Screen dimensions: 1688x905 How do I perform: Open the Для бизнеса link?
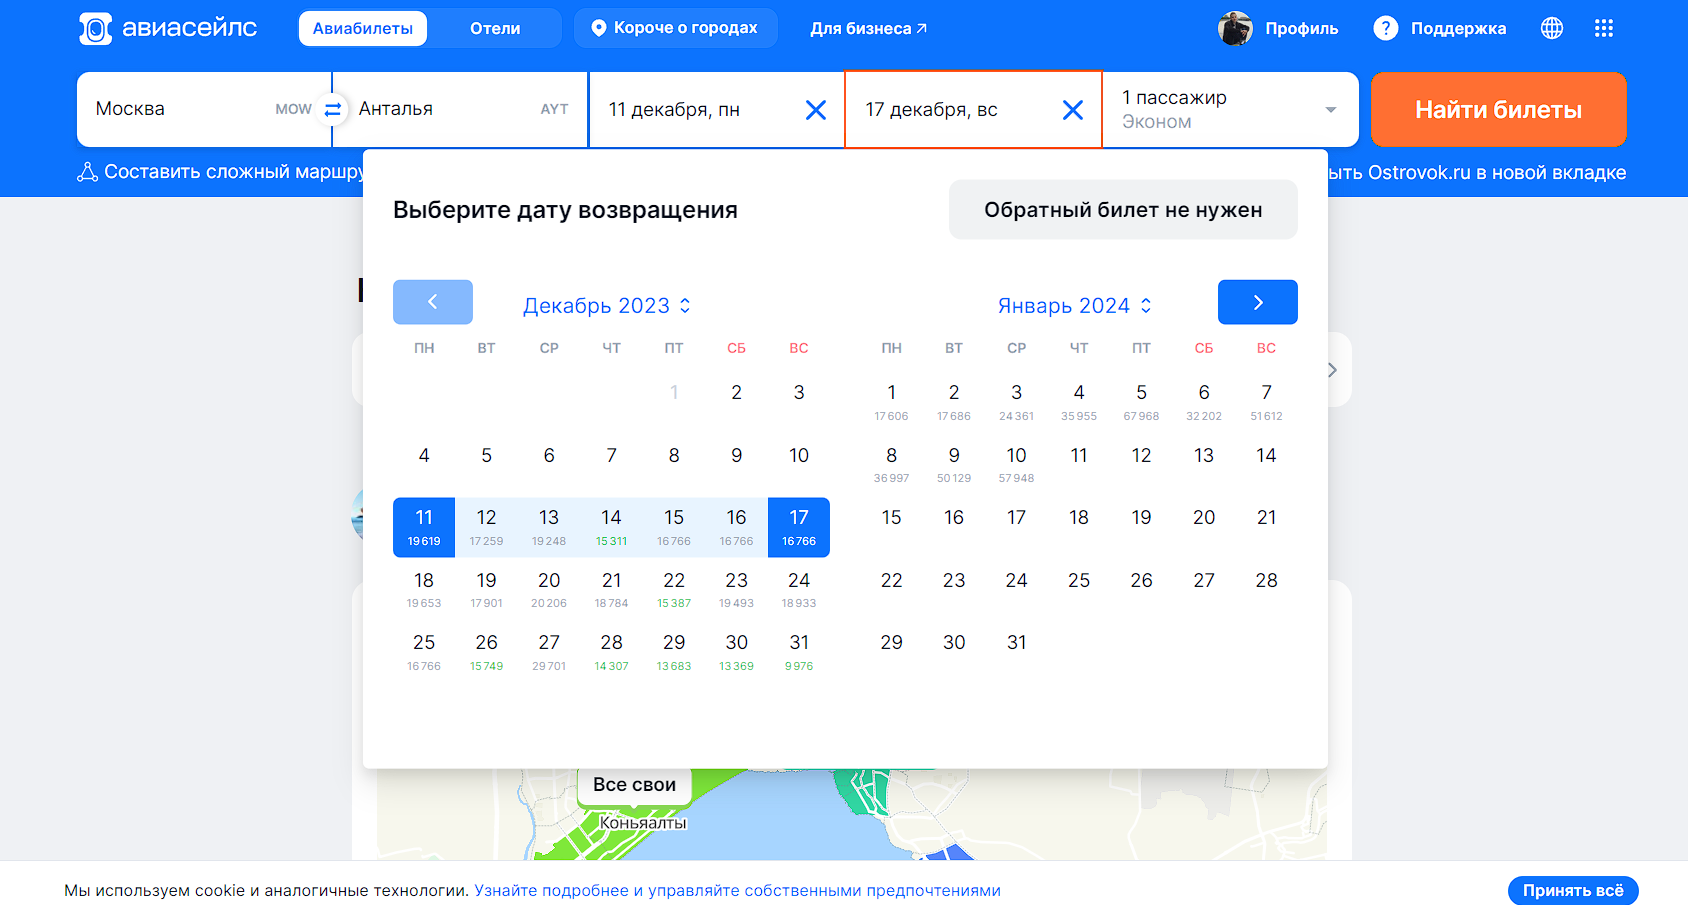click(x=868, y=29)
